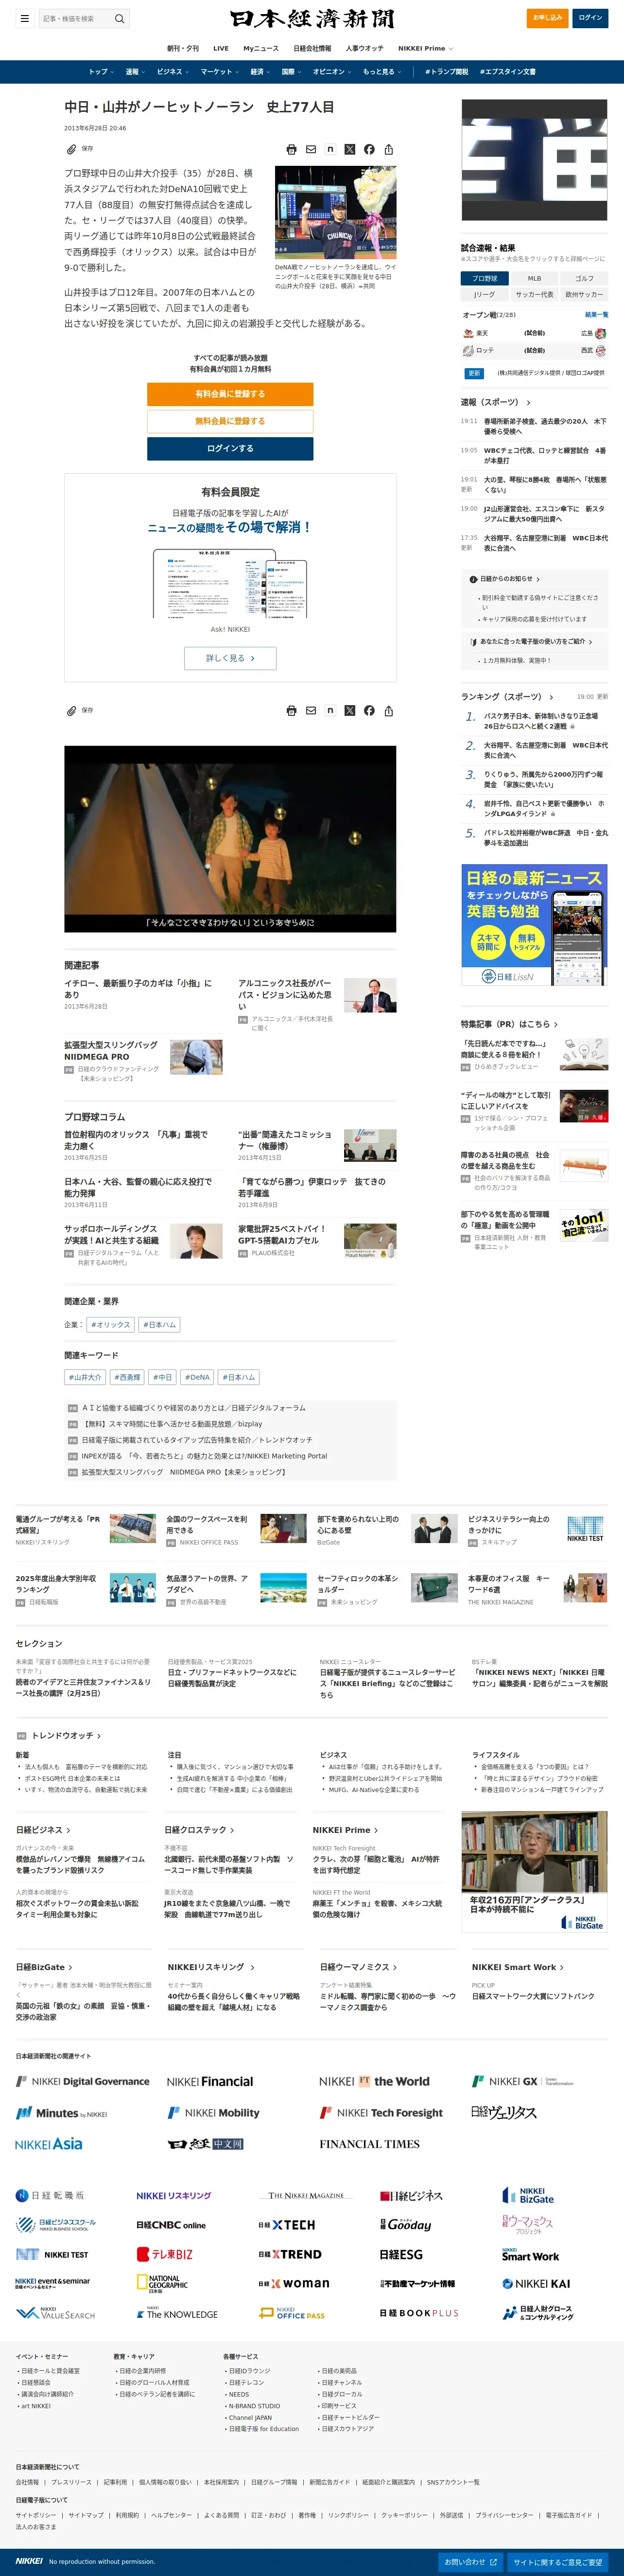Image resolution: width=624 pixels, height=2576 pixels.
Task: Expand the ビジネス navigation dropdown
Action: [x=173, y=72]
